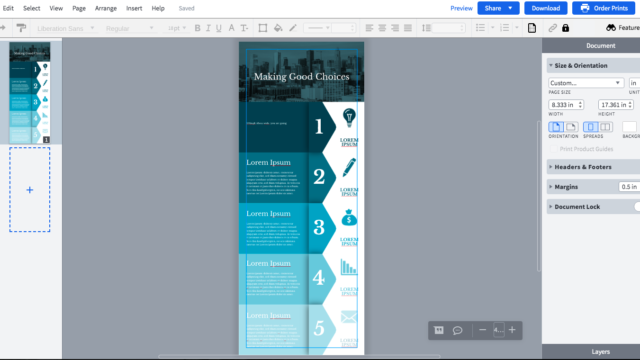Viewport: 640px width, 360px height.
Task: Enable the Print Product Guides checkbox
Action: point(553,149)
